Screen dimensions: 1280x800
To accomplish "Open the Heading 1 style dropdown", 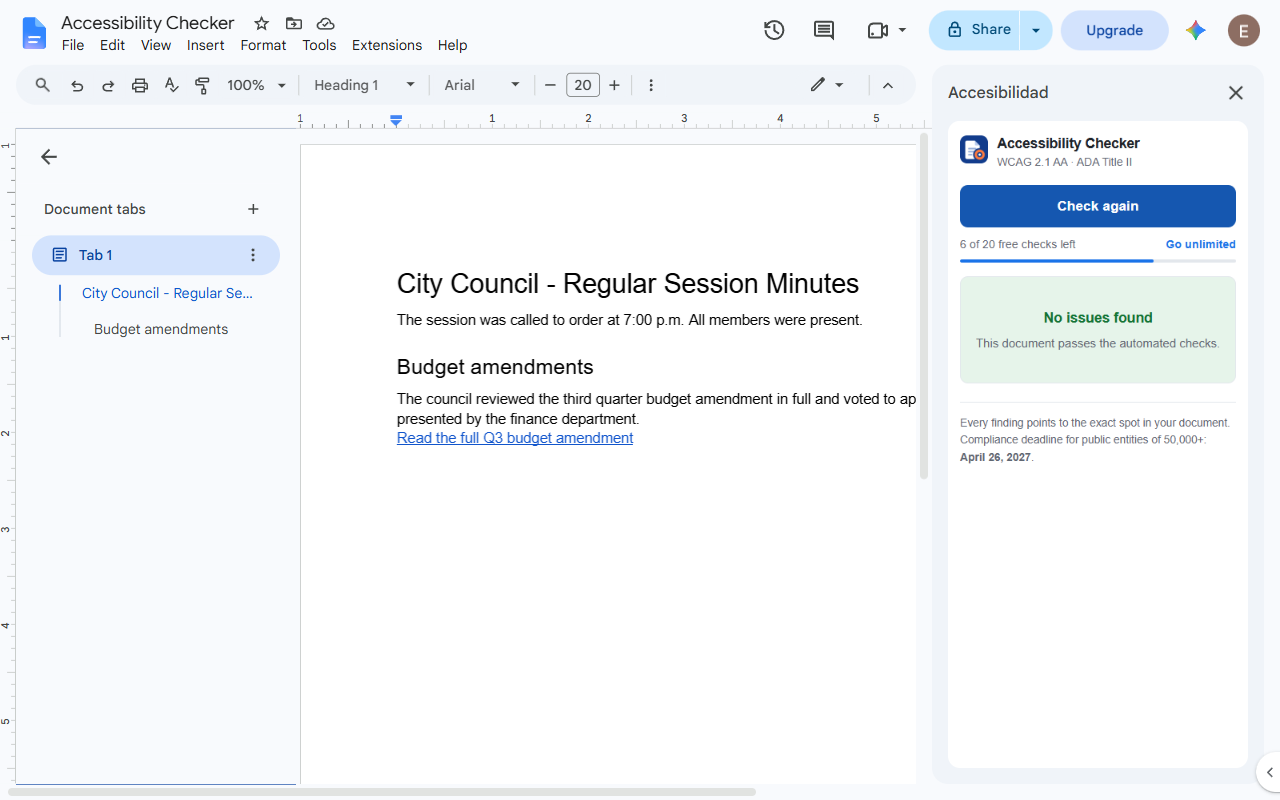I will click(x=364, y=85).
